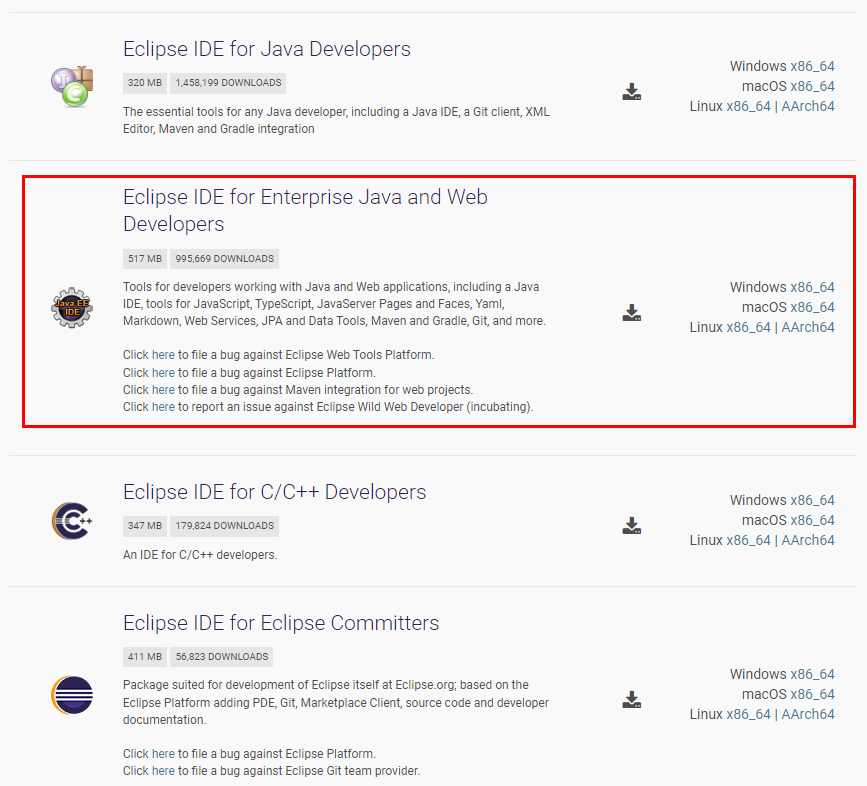
Task: Click 'here' to file Maven integration bug
Action: click(x=163, y=390)
